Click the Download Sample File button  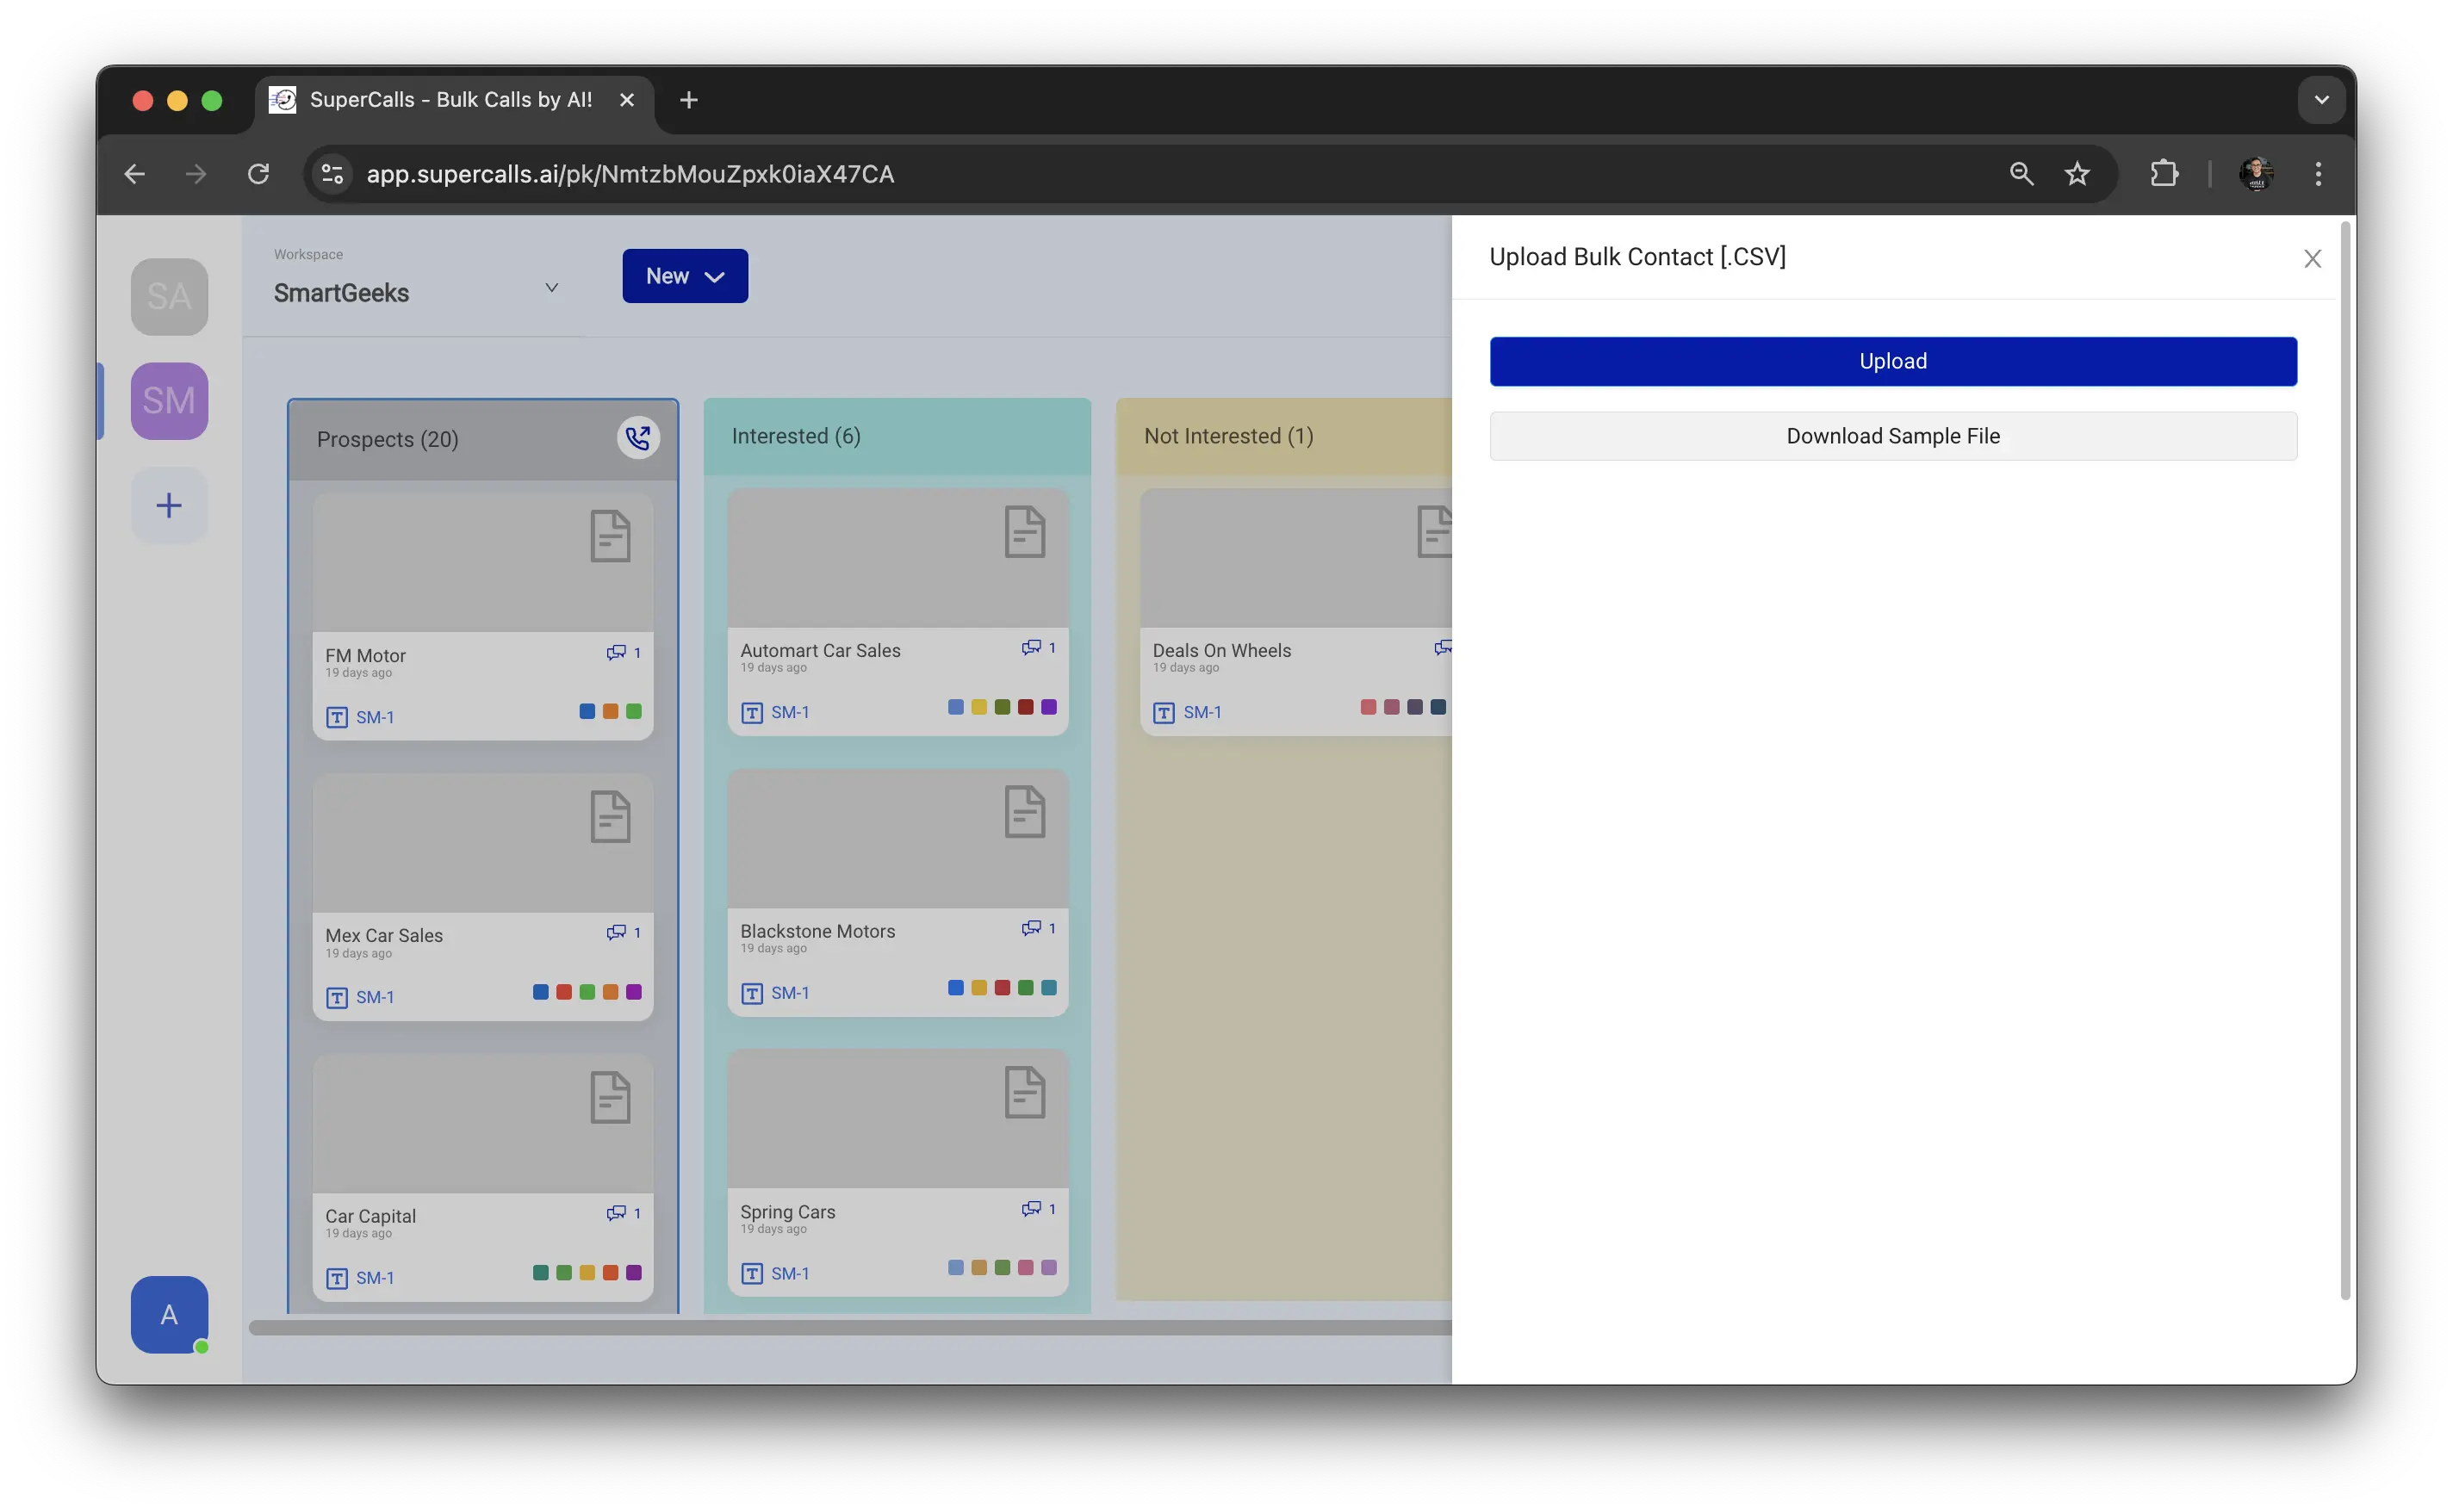click(x=1892, y=436)
